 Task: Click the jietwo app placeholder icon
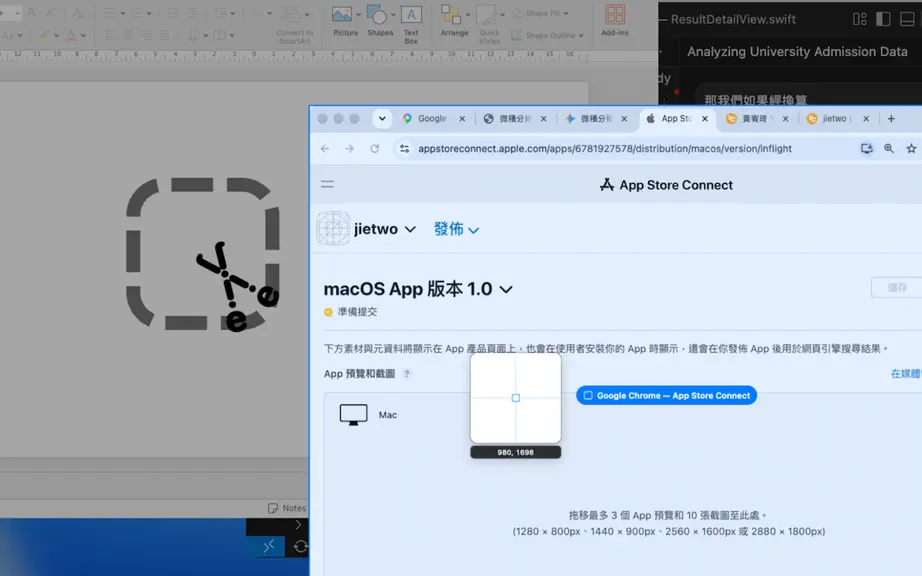pyautogui.click(x=333, y=228)
